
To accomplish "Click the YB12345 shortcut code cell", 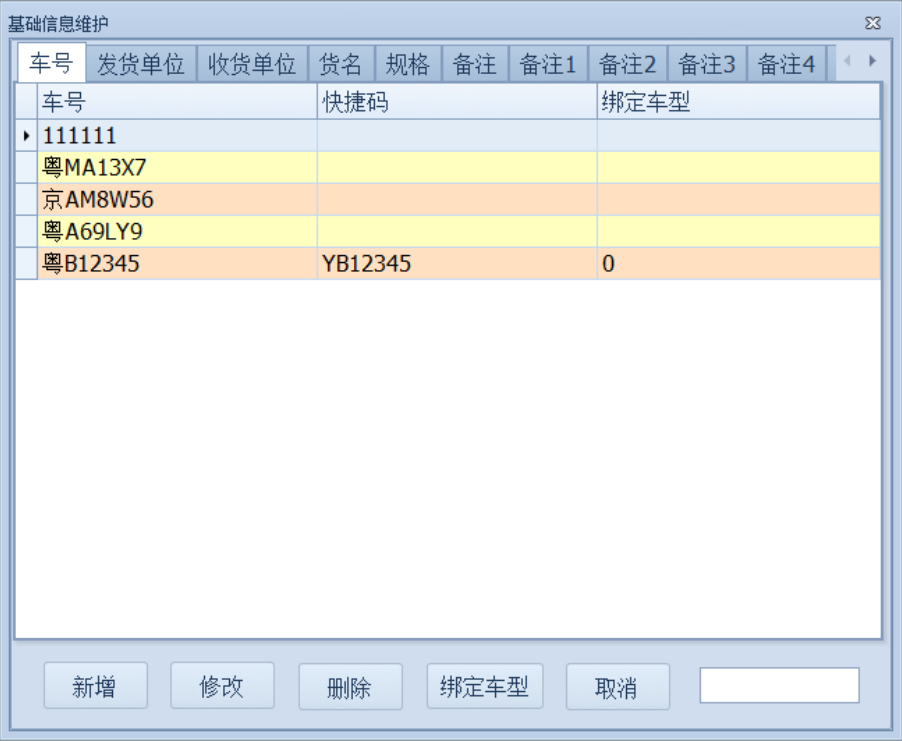I will click(457, 263).
